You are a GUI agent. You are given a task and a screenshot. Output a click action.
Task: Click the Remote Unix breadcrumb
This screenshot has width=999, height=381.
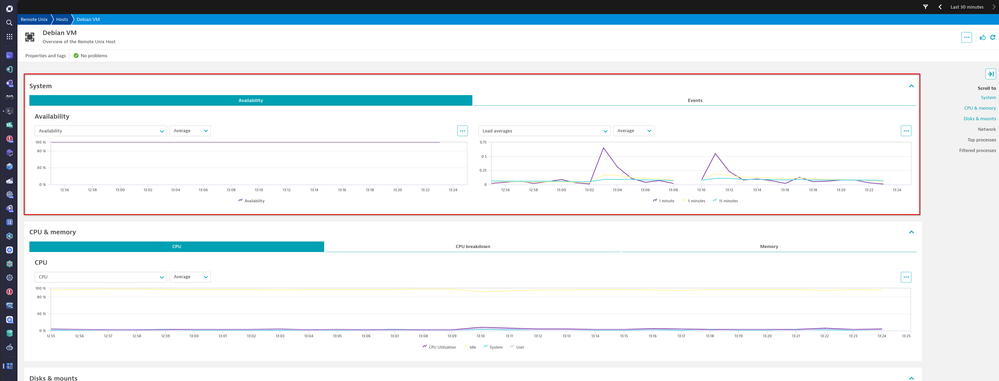pyautogui.click(x=33, y=20)
